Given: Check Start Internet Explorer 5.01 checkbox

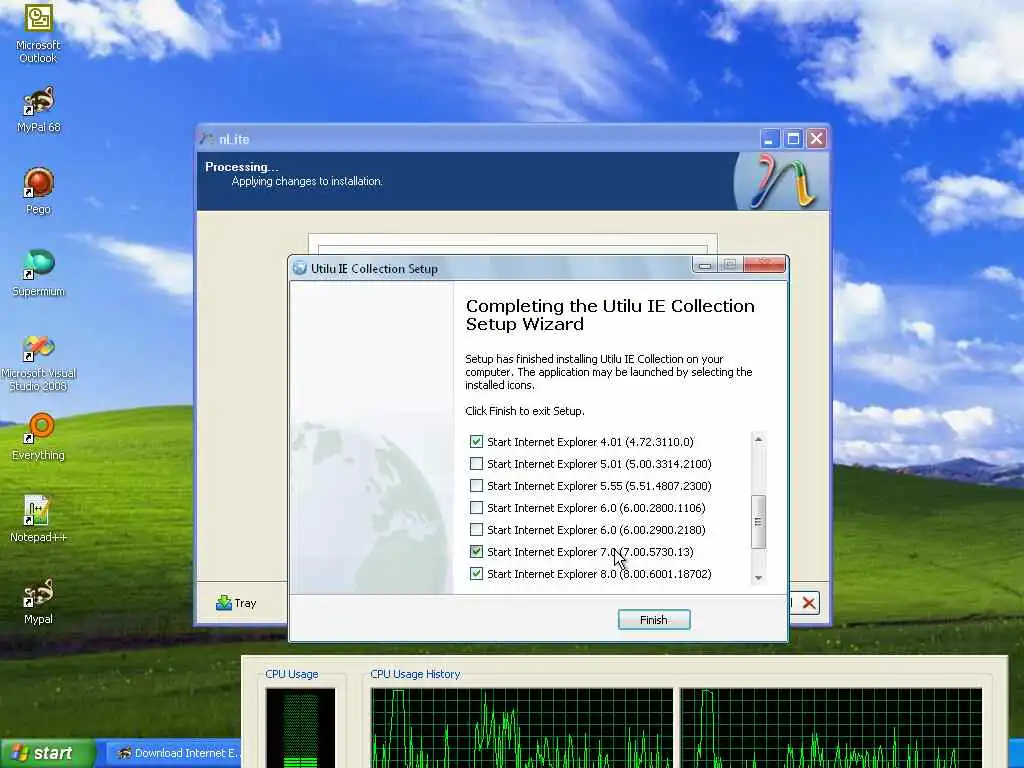Looking at the screenshot, I should (476, 464).
